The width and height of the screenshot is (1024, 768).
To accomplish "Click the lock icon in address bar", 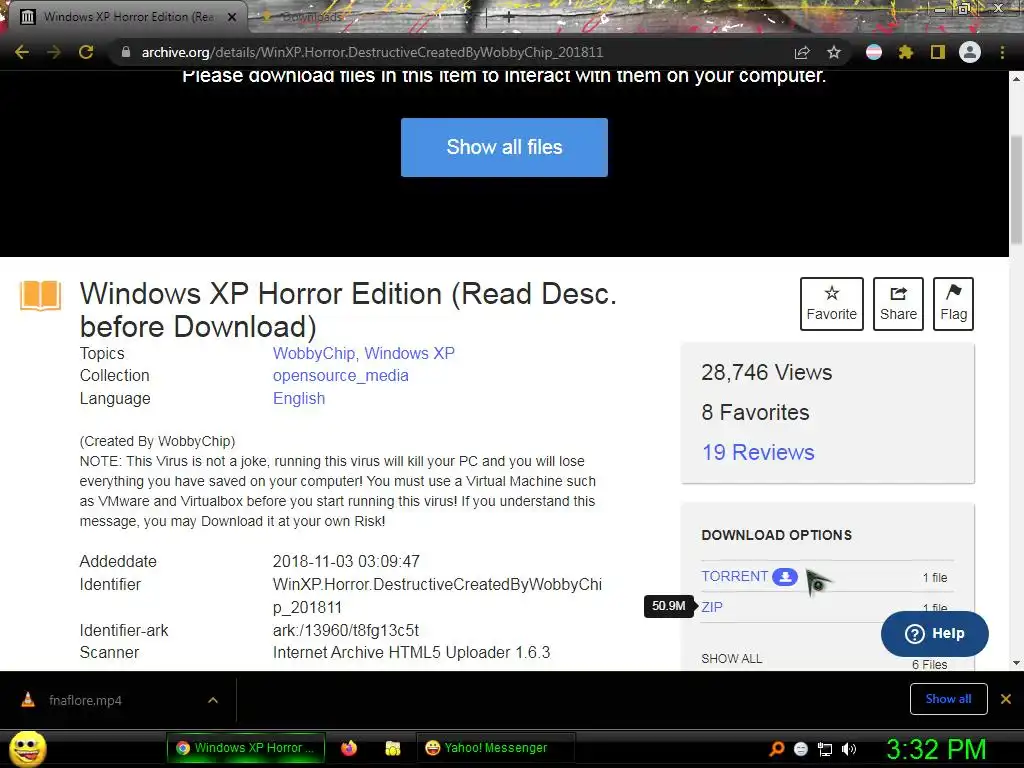I will pyautogui.click(x=126, y=52).
